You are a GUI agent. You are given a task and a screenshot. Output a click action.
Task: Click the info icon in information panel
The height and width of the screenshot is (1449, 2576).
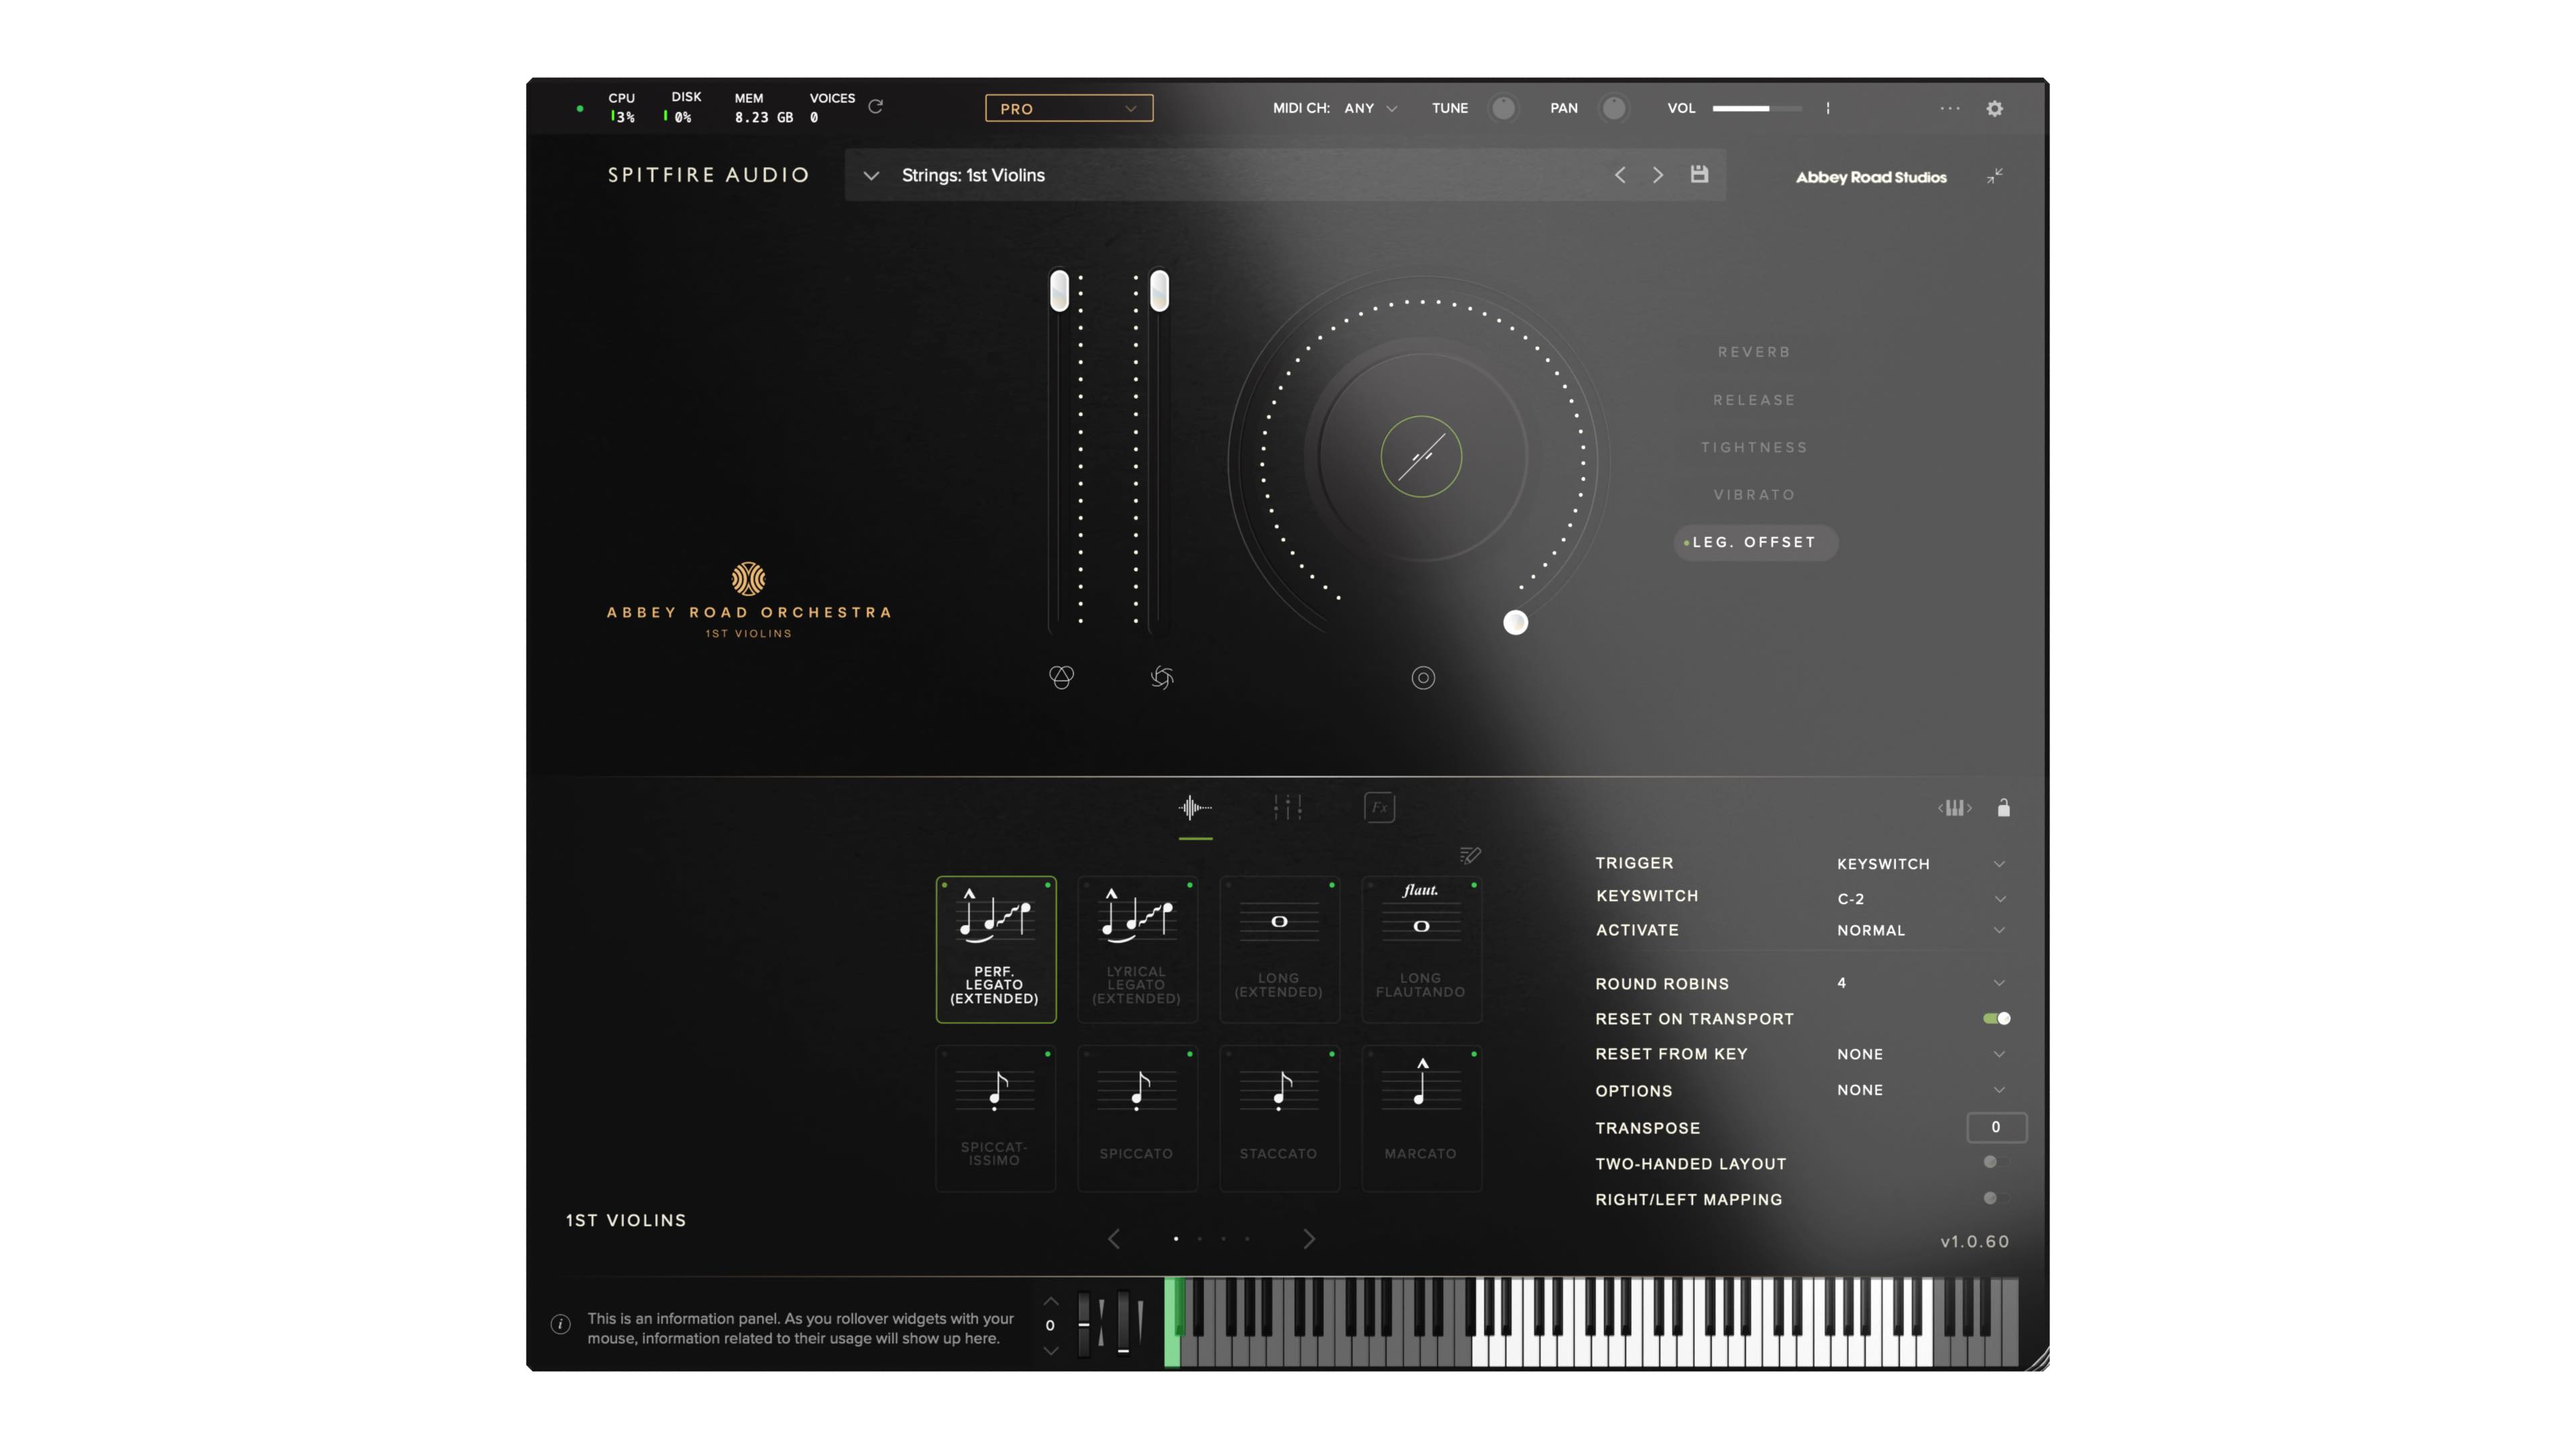[x=560, y=1325]
